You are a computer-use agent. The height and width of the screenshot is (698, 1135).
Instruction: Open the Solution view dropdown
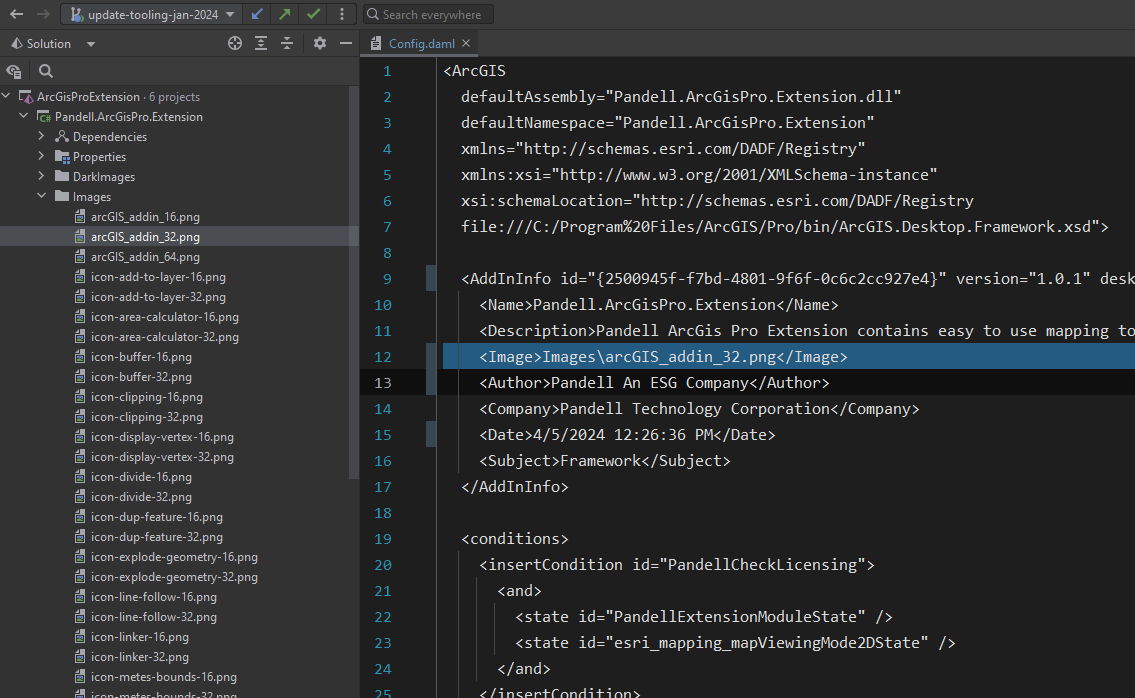coord(91,44)
